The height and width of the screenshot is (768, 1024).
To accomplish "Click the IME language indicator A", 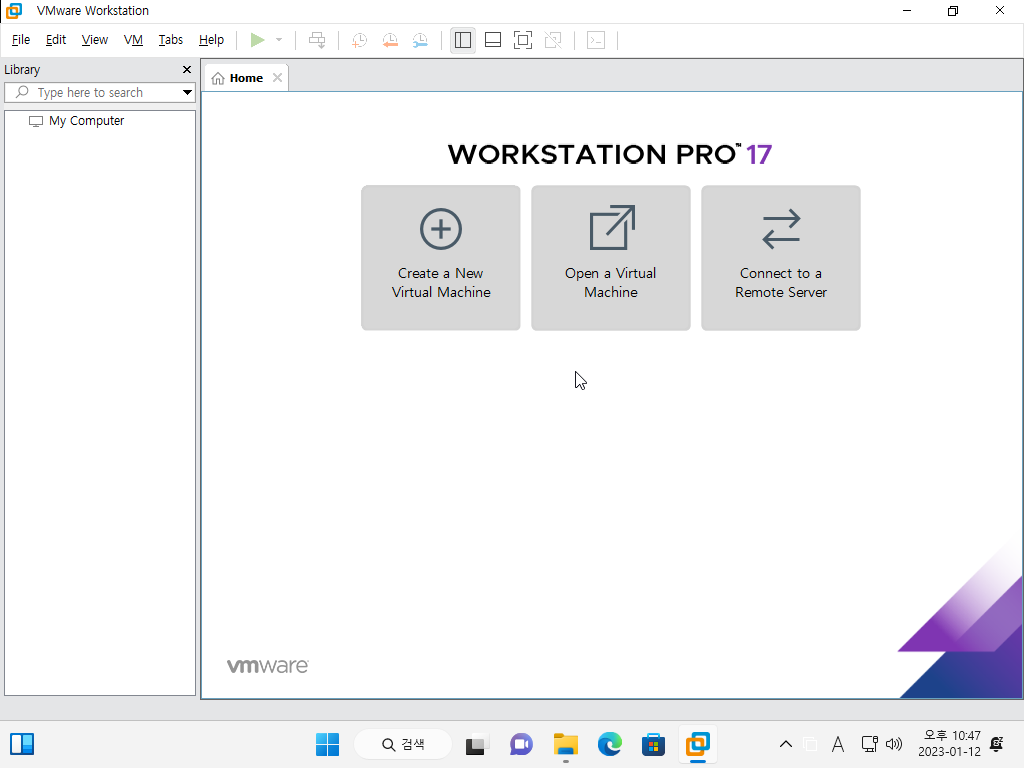I will 838,744.
